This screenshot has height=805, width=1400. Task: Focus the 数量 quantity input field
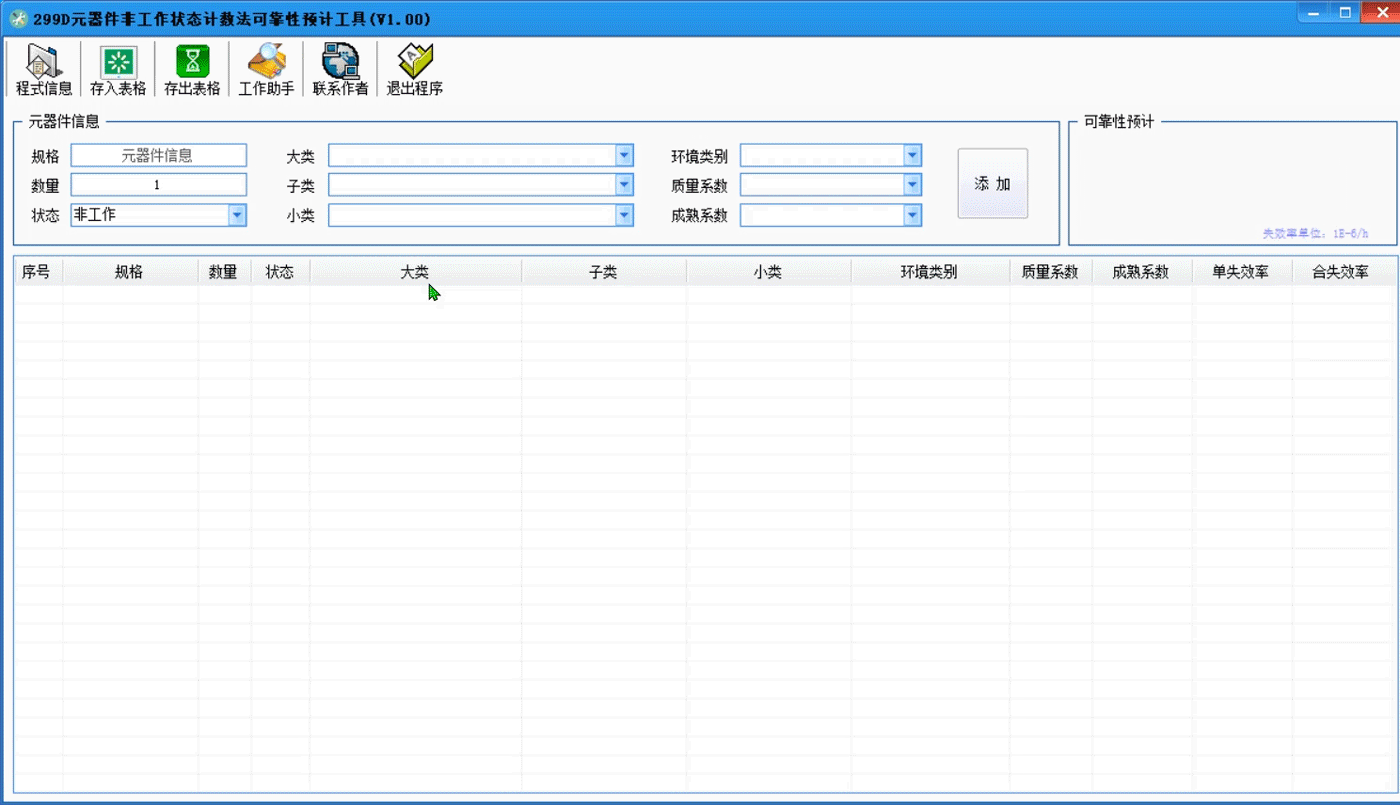pos(158,185)
